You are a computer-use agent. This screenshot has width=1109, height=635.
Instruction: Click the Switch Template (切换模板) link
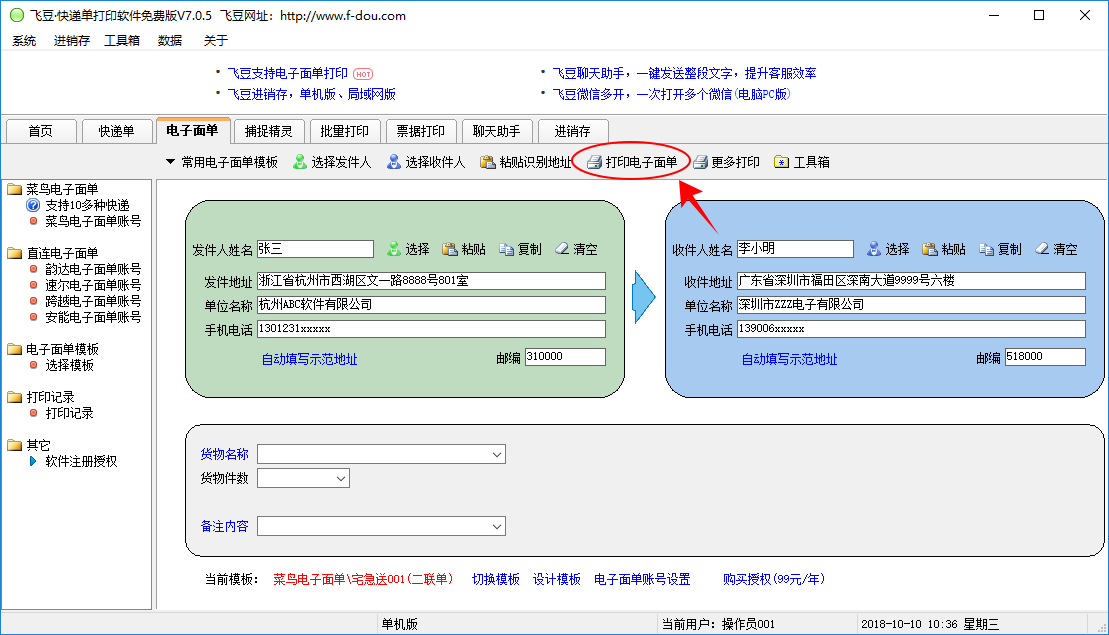pos(496,579)
